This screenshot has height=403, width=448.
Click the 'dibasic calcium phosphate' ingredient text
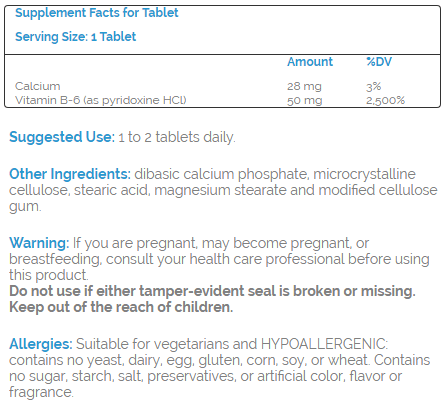pyautogui.click(x=221, y=174)
